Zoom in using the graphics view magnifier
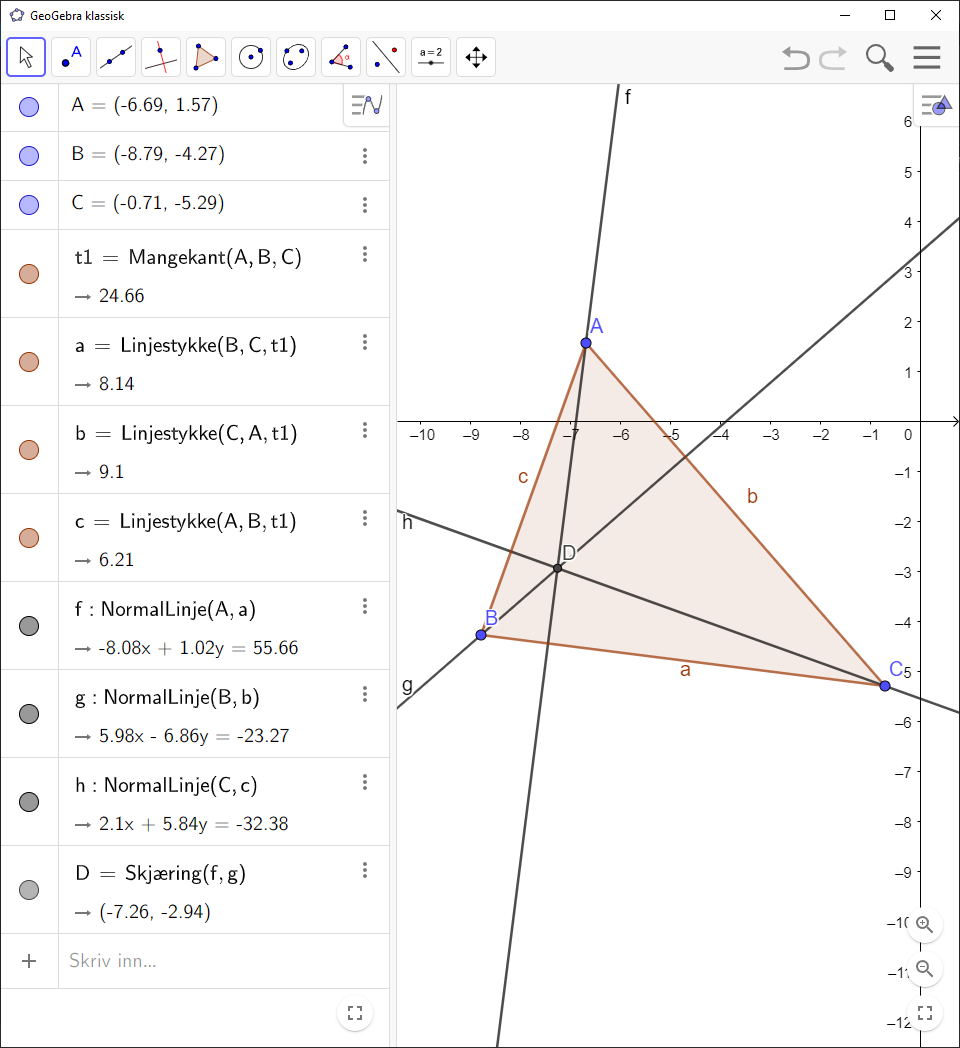 point(924,925)
